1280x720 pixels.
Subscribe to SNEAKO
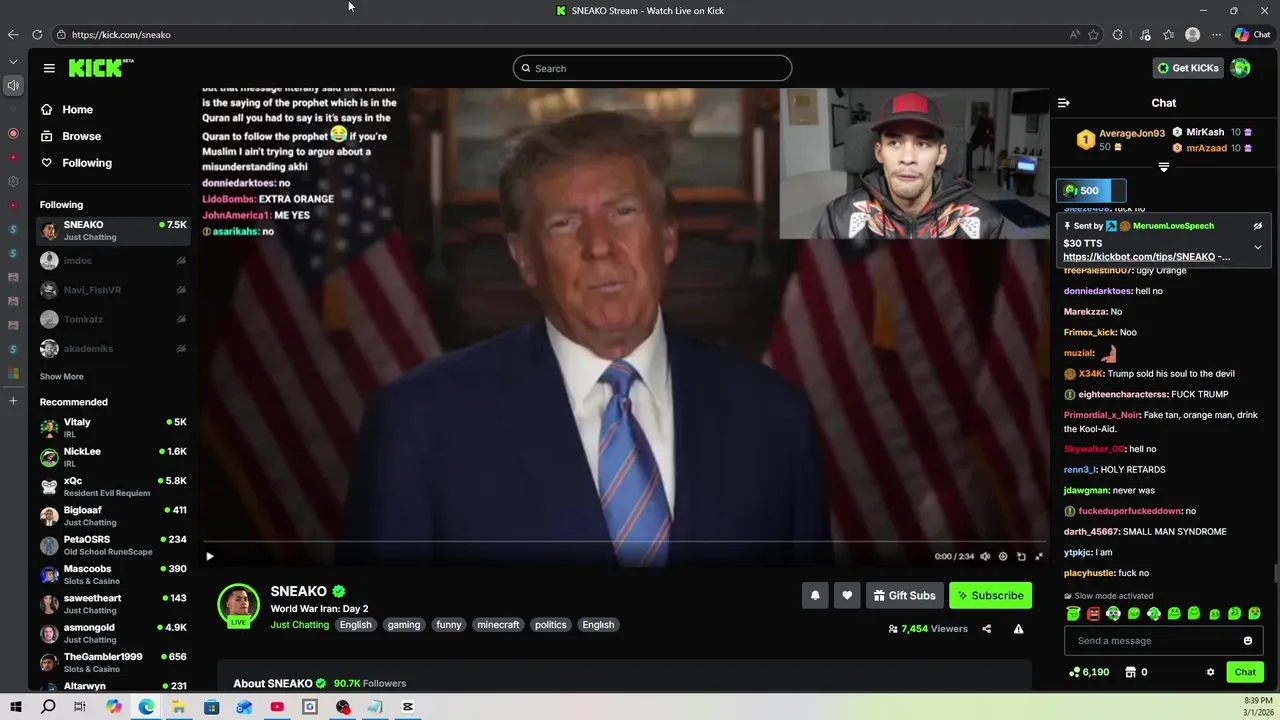(x=990, y=595)
